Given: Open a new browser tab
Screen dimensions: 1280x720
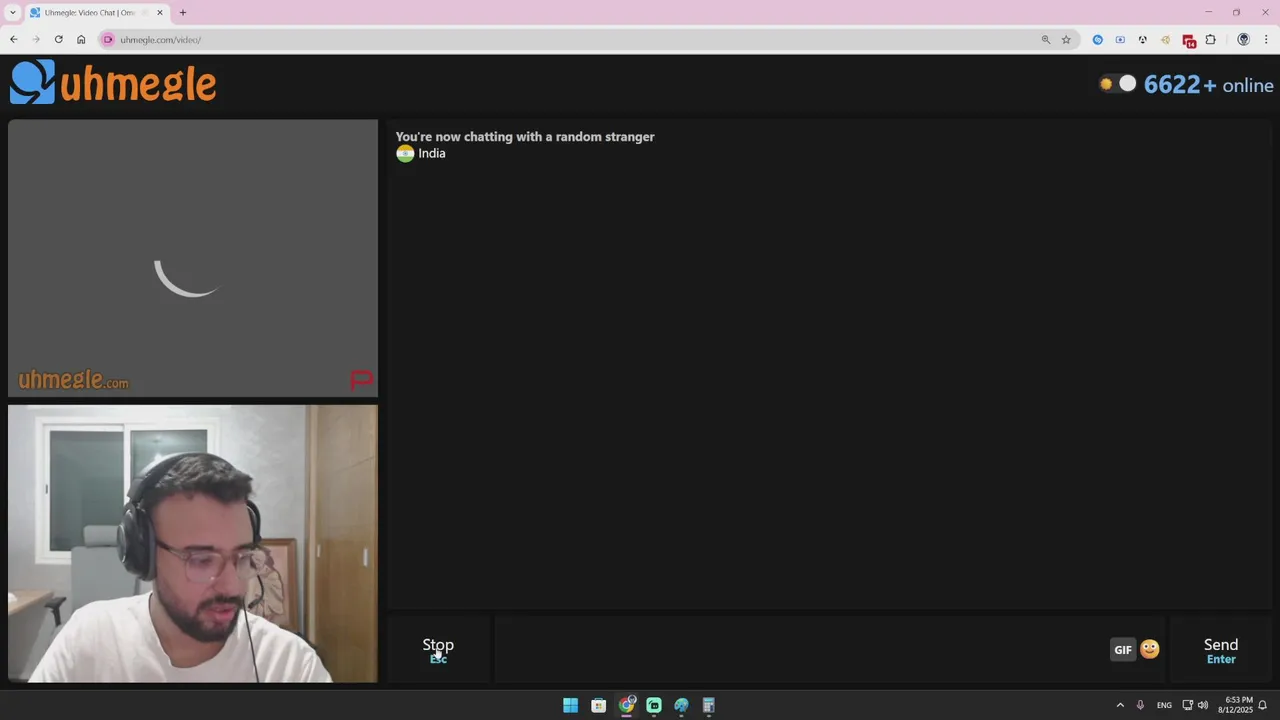Looking at the screenshot, I should [x=183, y=13].
